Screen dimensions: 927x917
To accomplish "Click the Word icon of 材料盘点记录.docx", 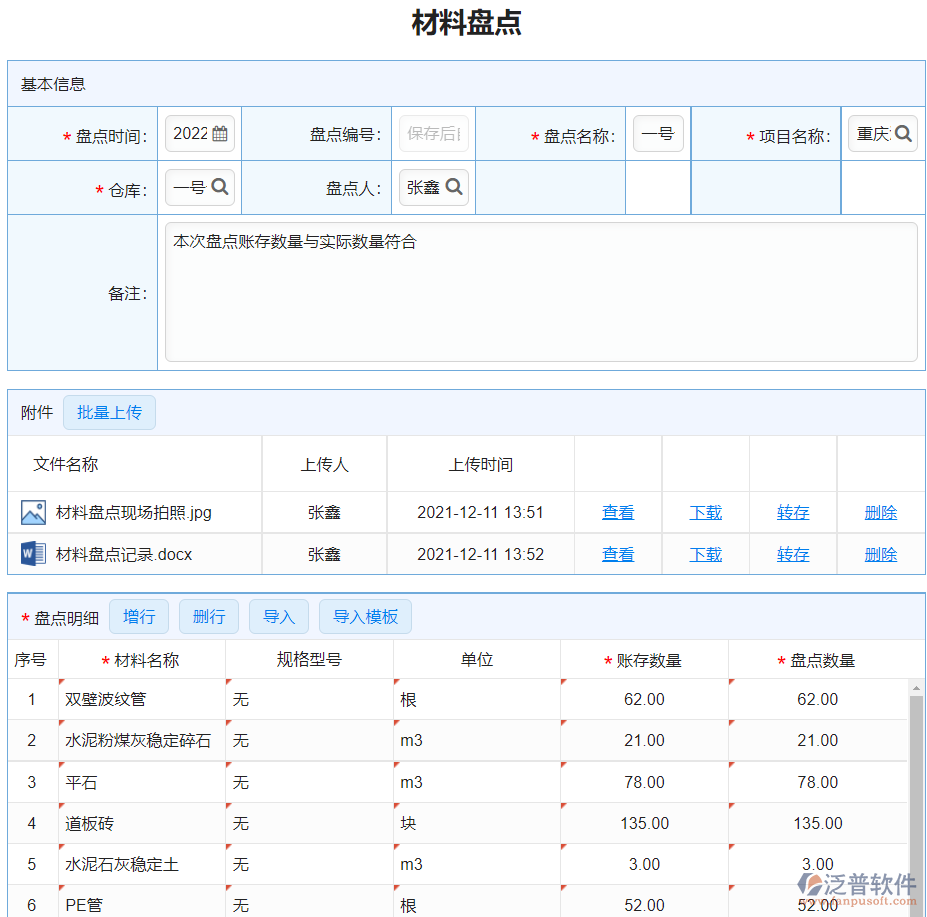I will click(33, 554).
